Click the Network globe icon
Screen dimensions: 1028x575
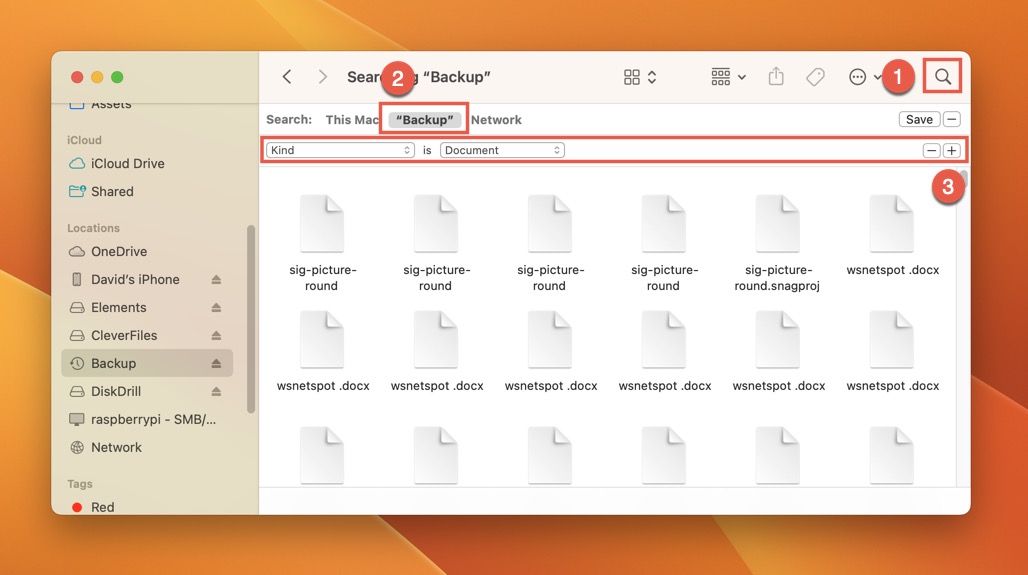click(x=77, y=447)
